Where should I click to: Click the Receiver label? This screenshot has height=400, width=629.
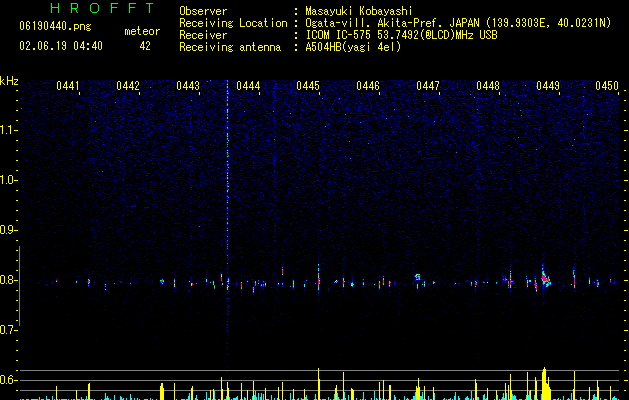pyautogui.click(x=203, y=35)
